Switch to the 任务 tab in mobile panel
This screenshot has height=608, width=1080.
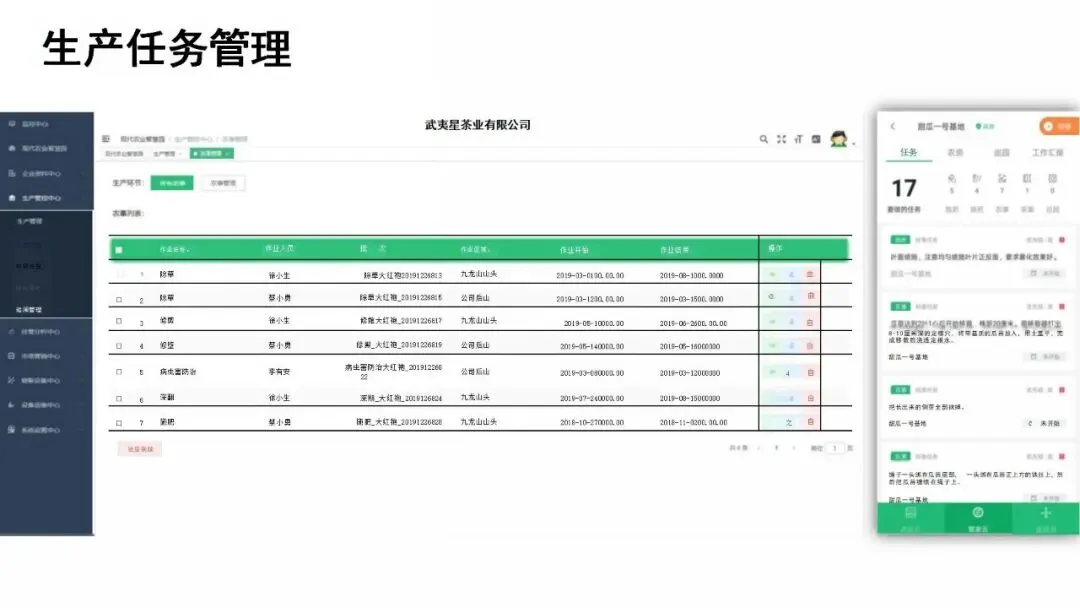tap(908, 152)
